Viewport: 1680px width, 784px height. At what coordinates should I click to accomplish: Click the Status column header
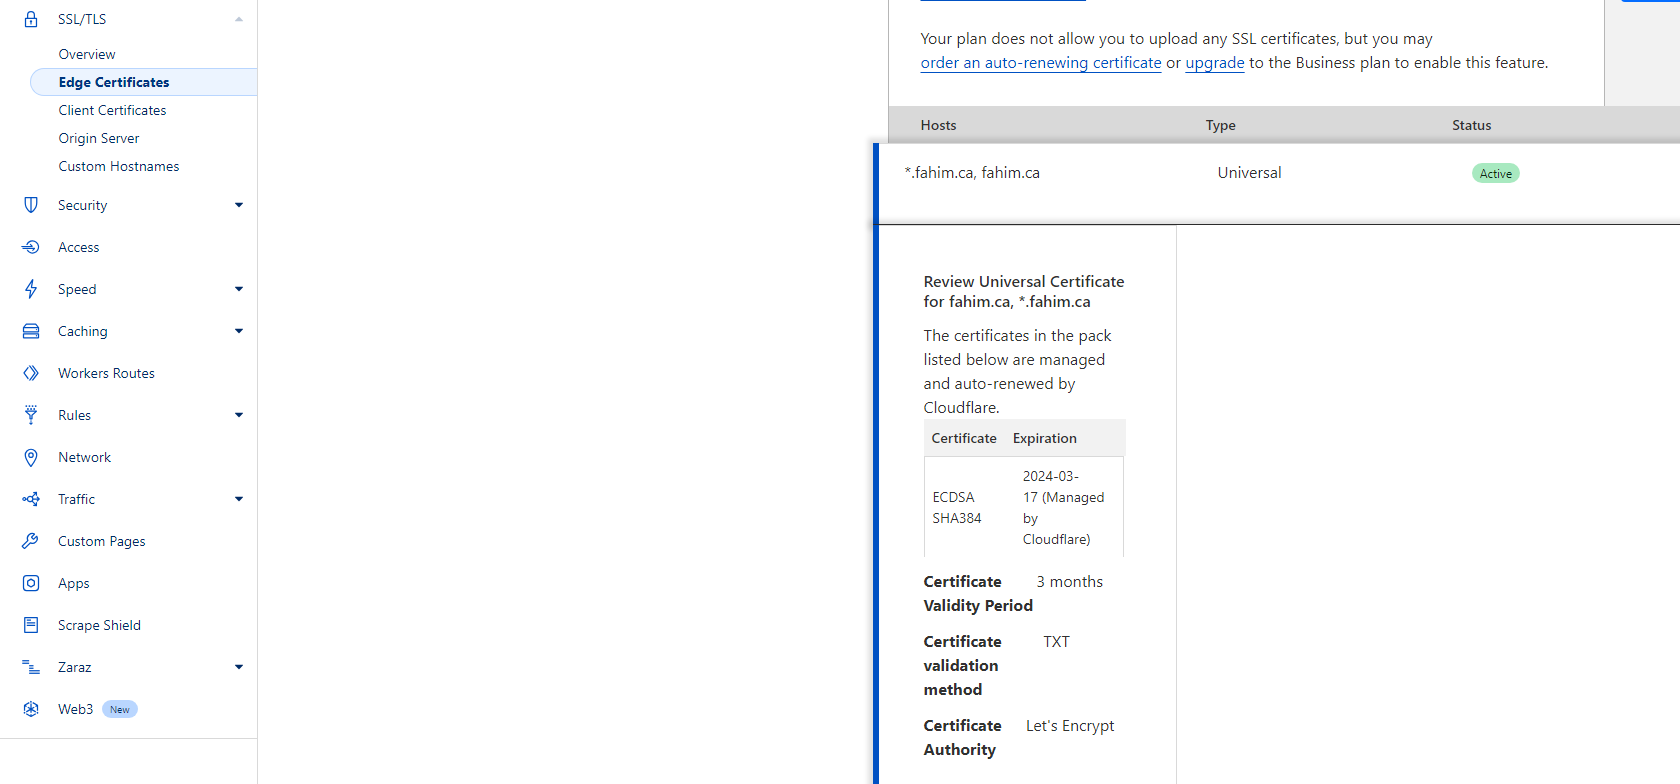pos(1471,125)
